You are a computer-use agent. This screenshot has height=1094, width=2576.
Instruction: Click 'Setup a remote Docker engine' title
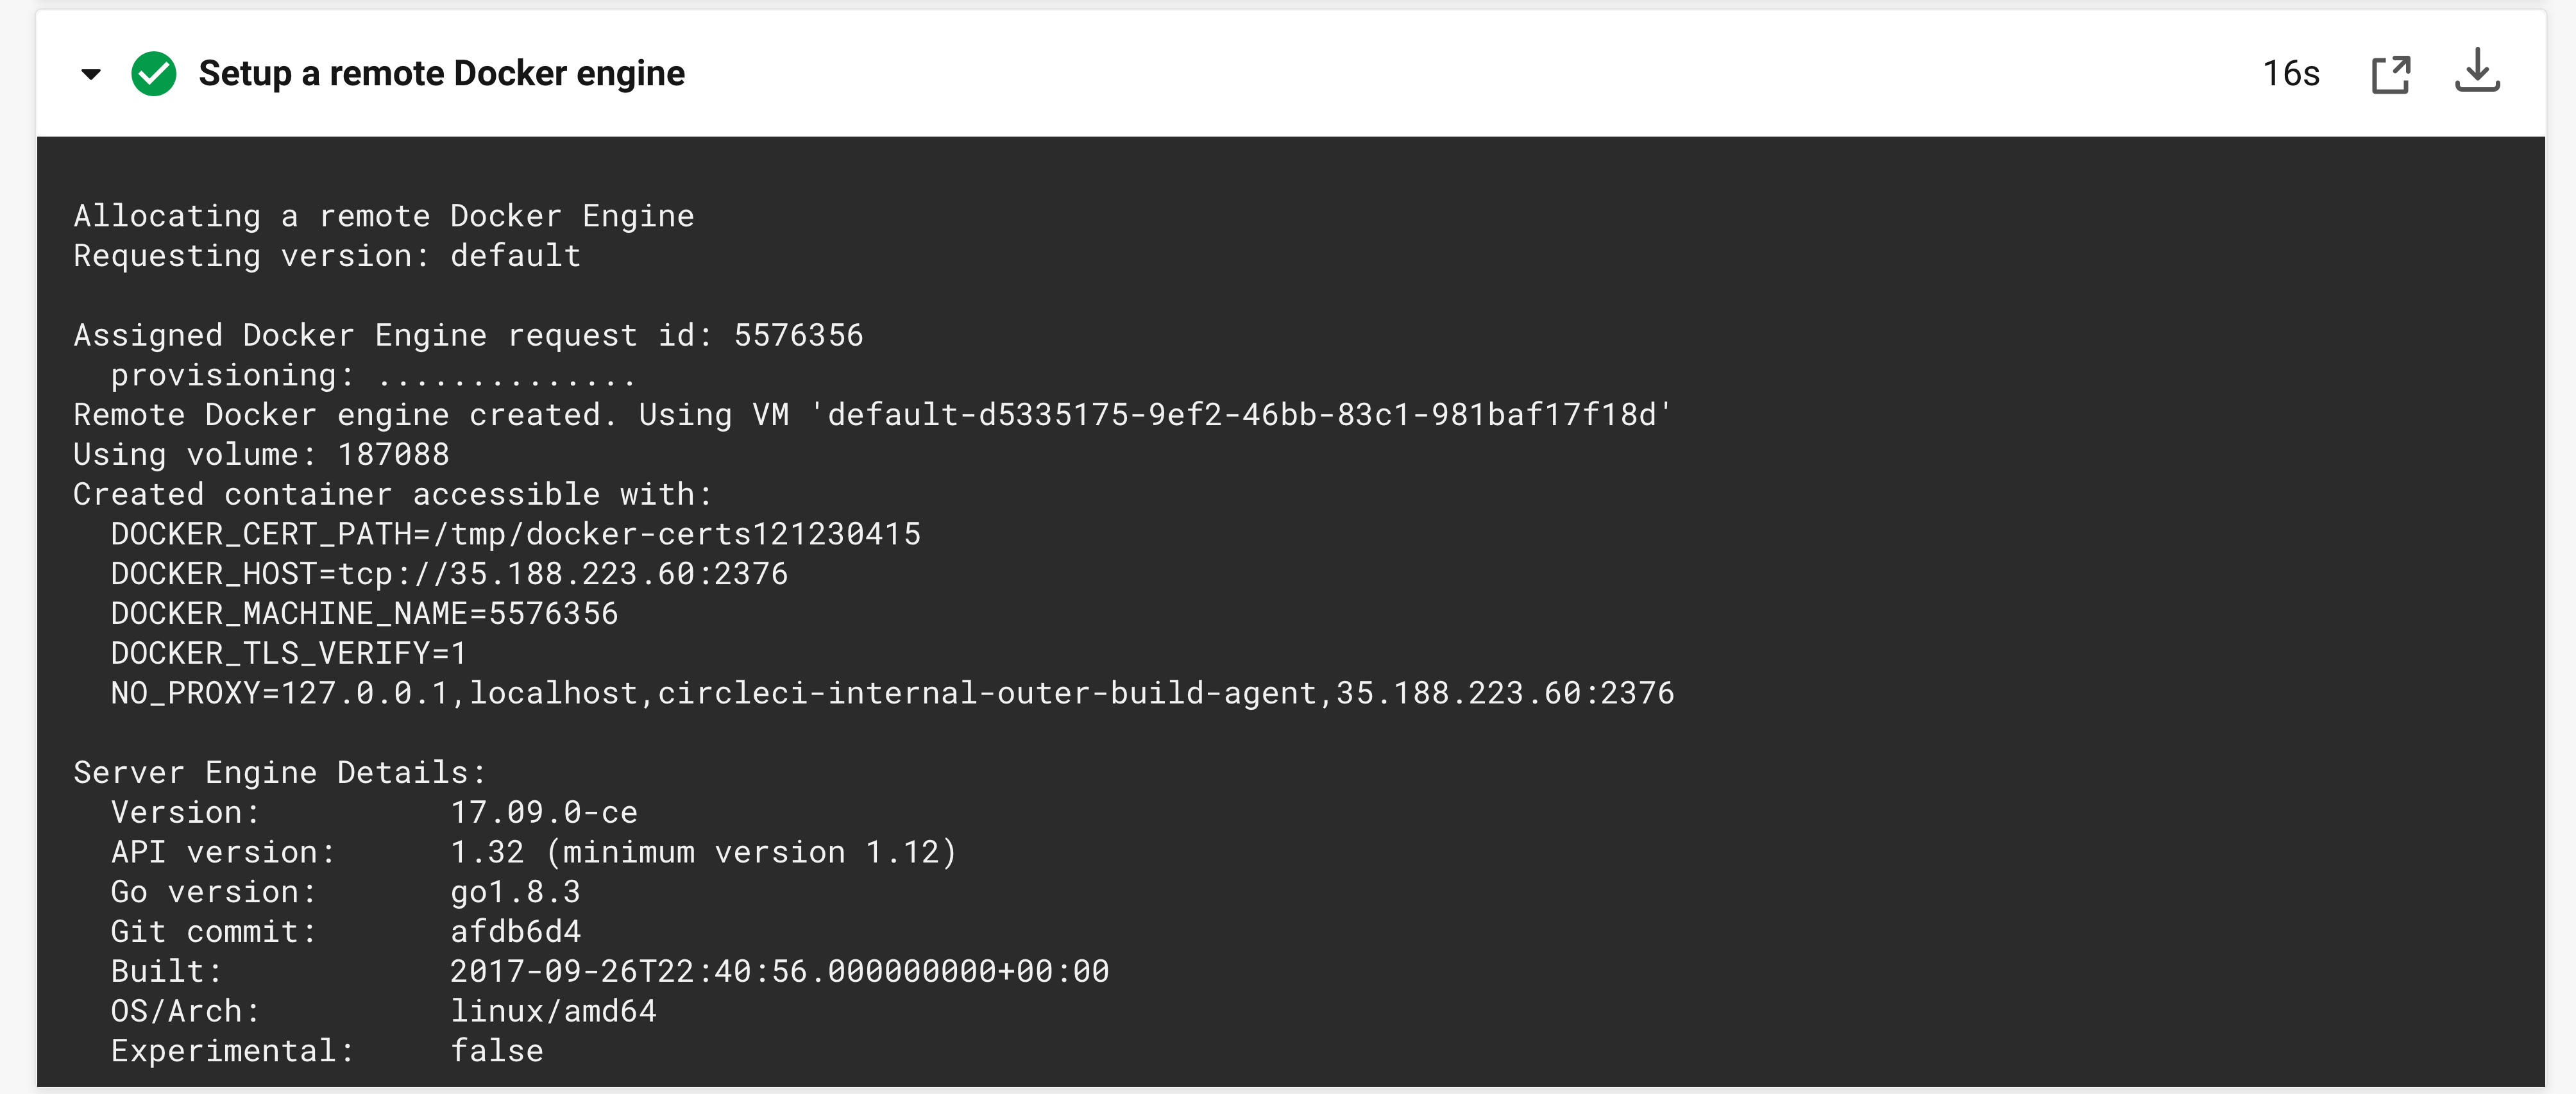(441, 73)
